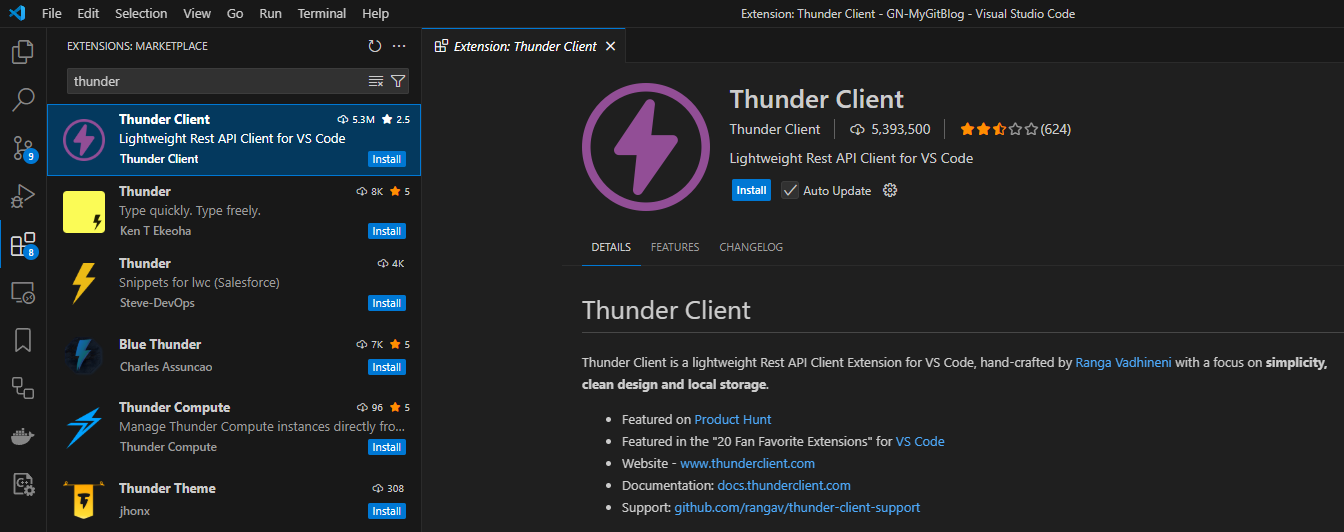Open Run and Debug view

pyautogui.click(x=23, y=195)
